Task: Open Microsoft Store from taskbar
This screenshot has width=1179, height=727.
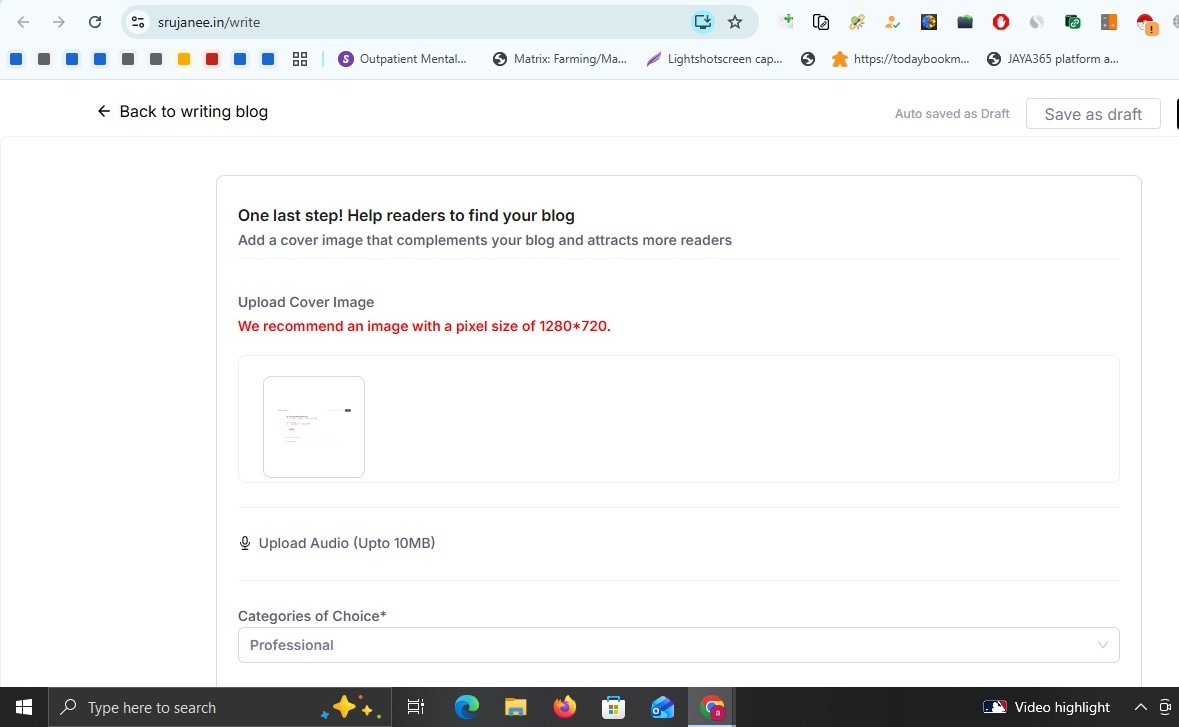Action: [x=614, y=707]
